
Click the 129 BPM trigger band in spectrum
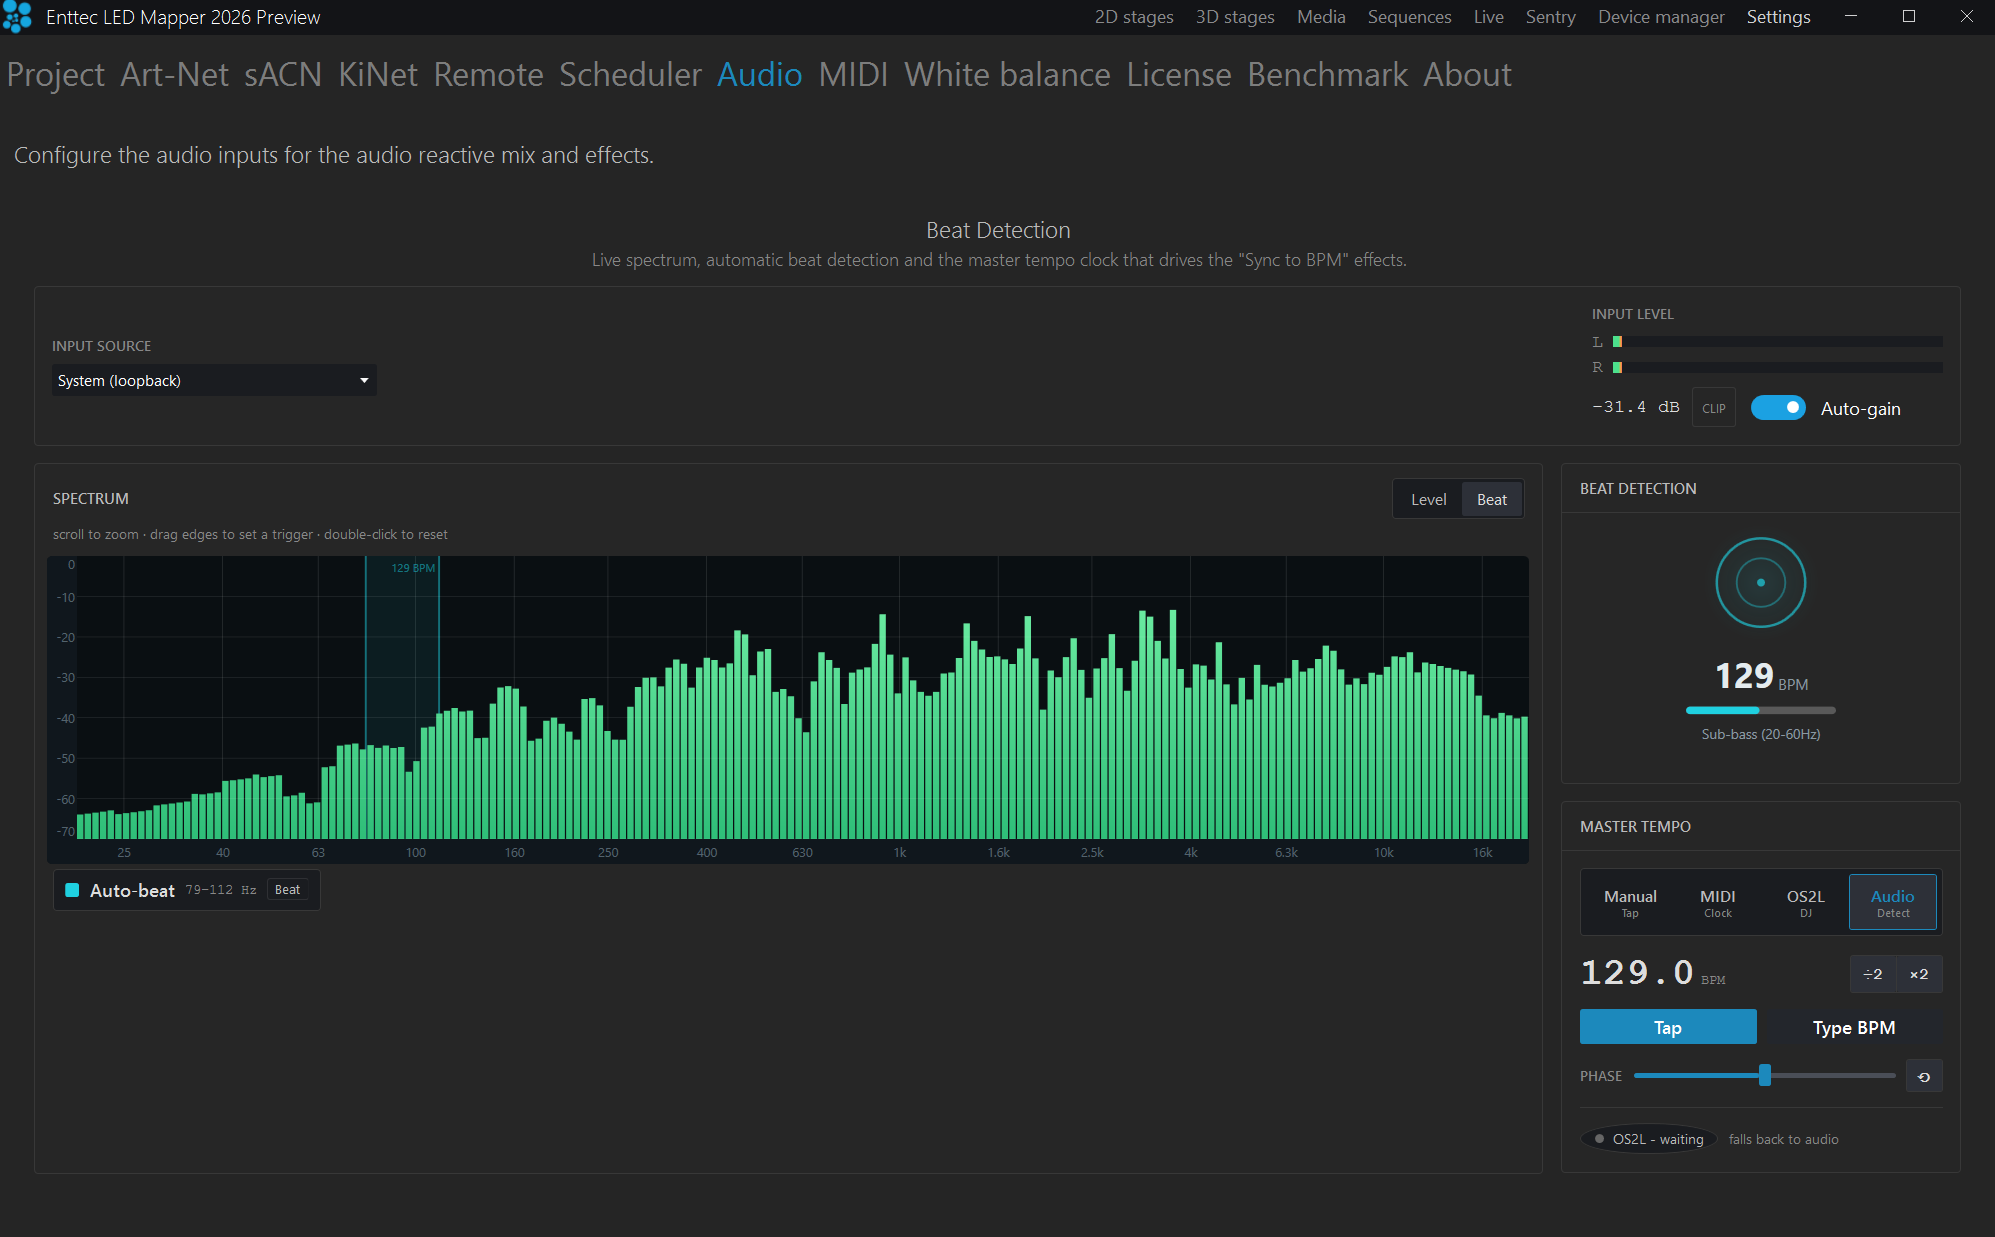402,696
